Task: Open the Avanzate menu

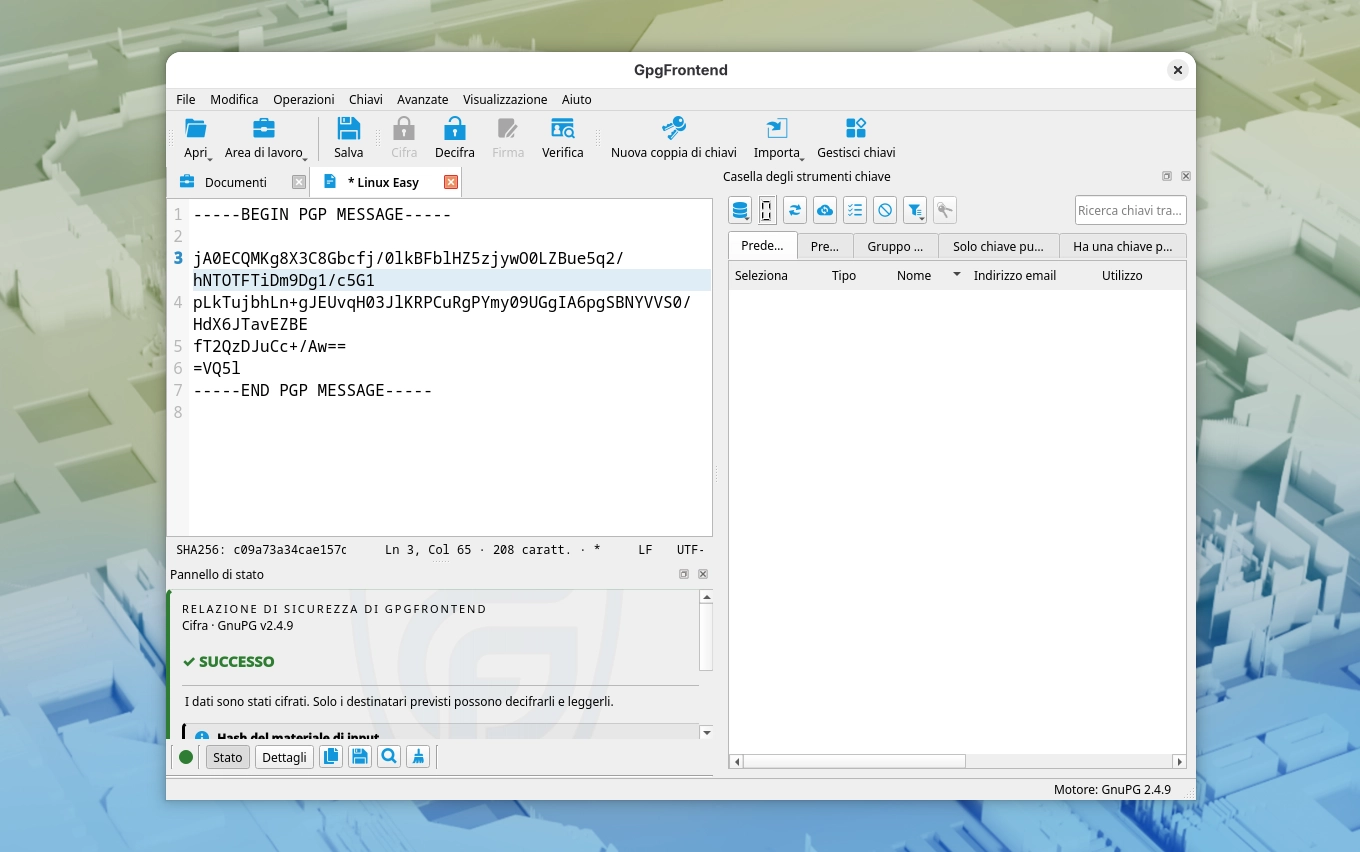Action: 423,100
